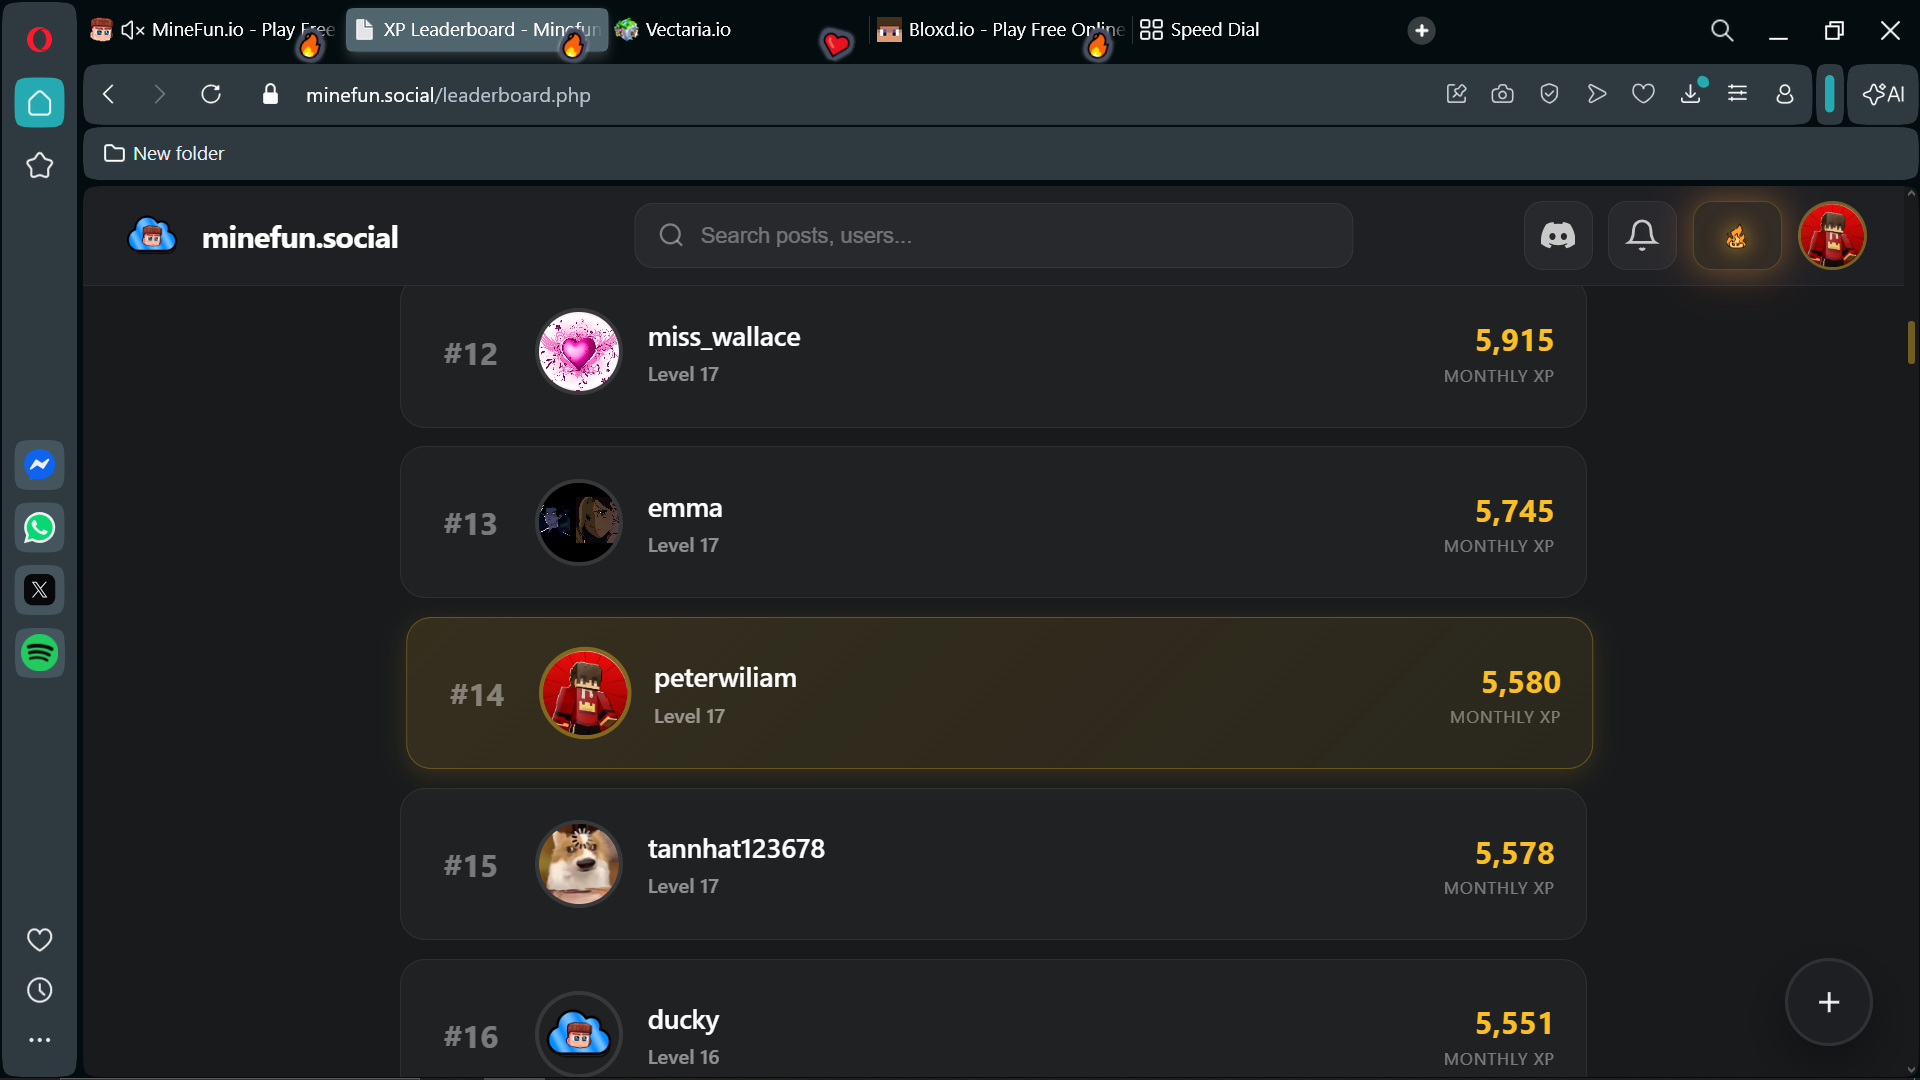Click the flame streak icon button
Viewport: 1920px width, 1080px height.
[x=1736, y=236]
